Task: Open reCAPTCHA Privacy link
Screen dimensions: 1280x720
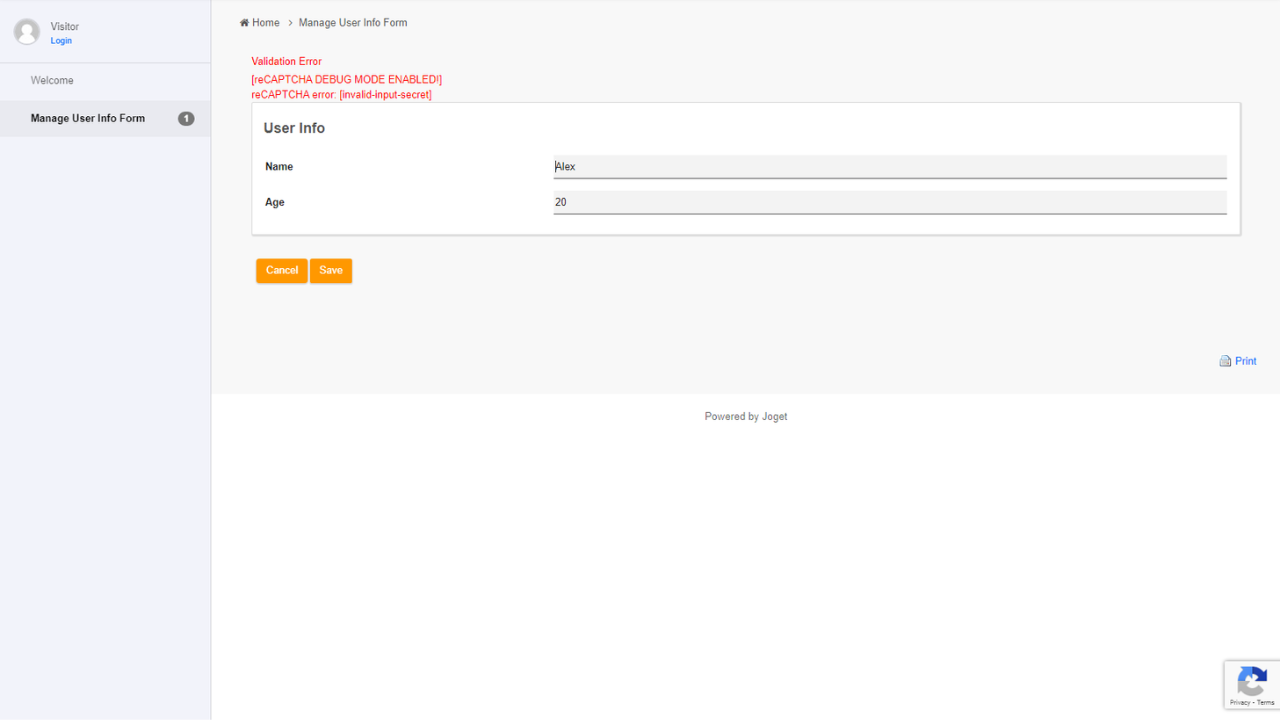Action: click(x=1239, y=703)
